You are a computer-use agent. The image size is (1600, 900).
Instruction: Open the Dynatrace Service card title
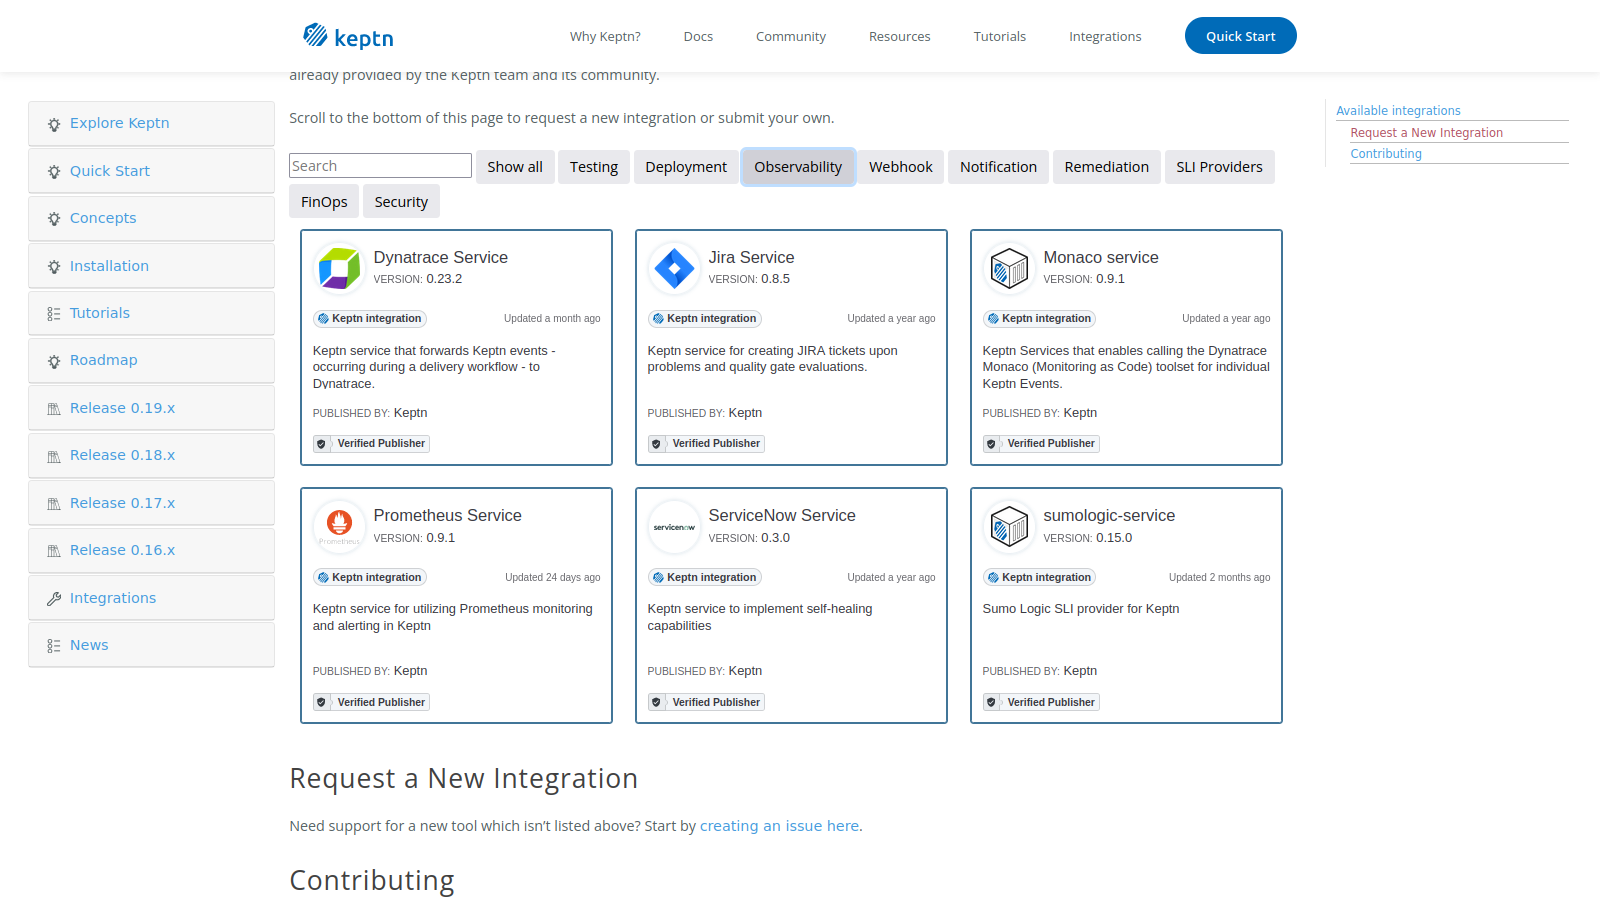tap(441, 258)
